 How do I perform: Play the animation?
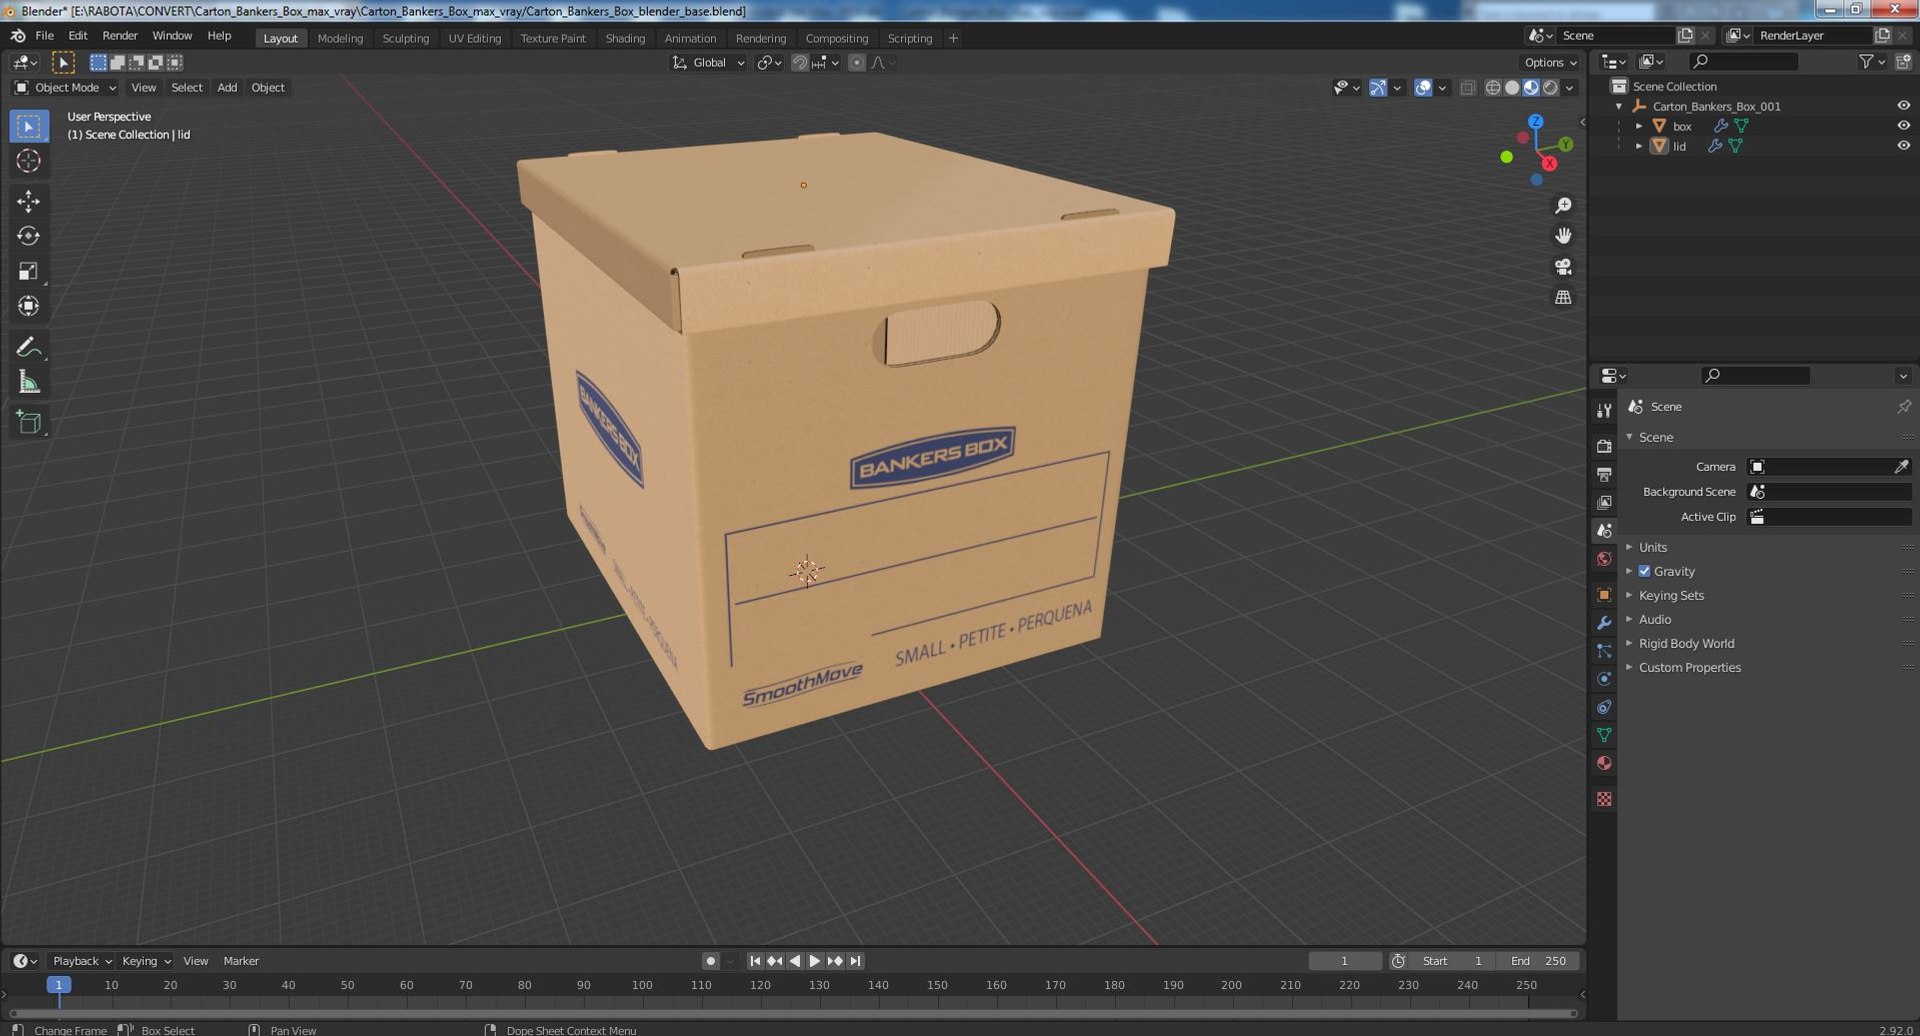point(814,961)
